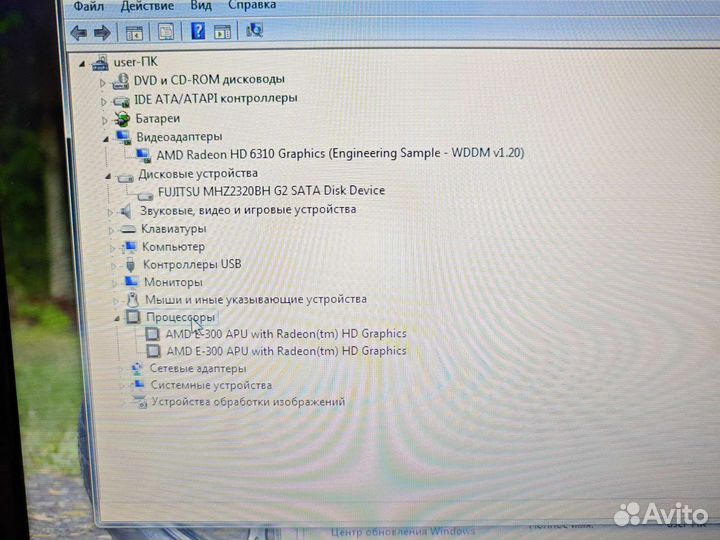
Task: Click the Батареи battery icon
Action: point(122,119)
